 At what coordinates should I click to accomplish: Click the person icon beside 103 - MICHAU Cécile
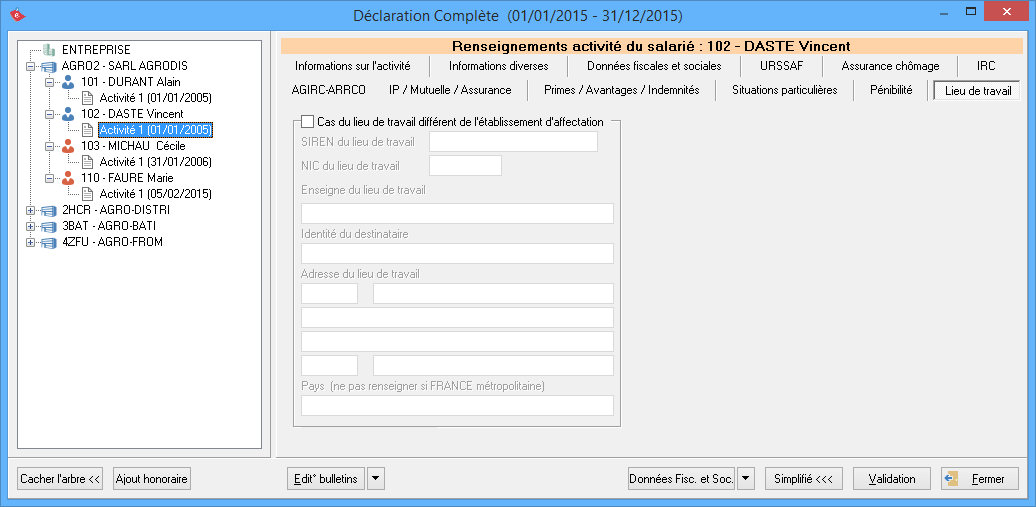click(x=68, y=146)
